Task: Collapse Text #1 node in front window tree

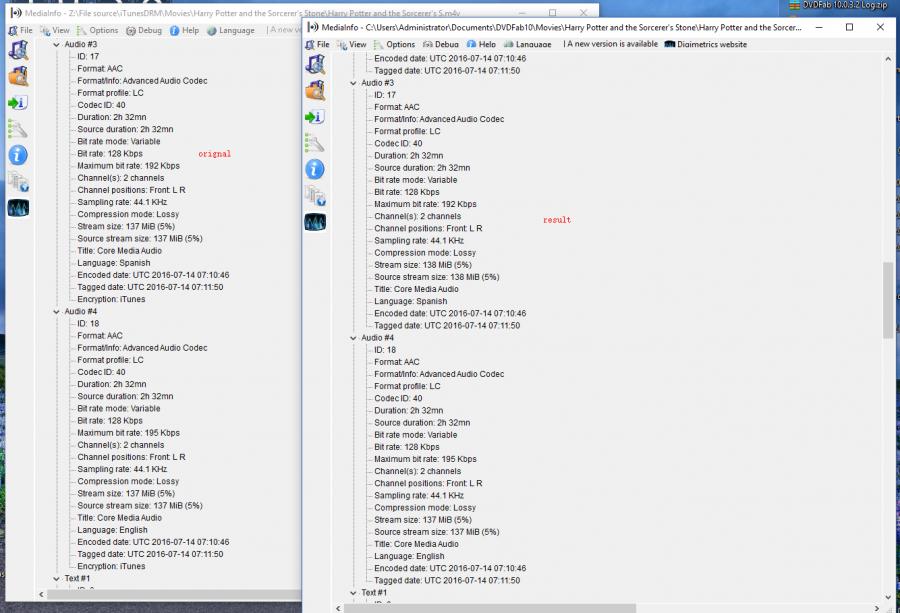Action: (353, 592)
